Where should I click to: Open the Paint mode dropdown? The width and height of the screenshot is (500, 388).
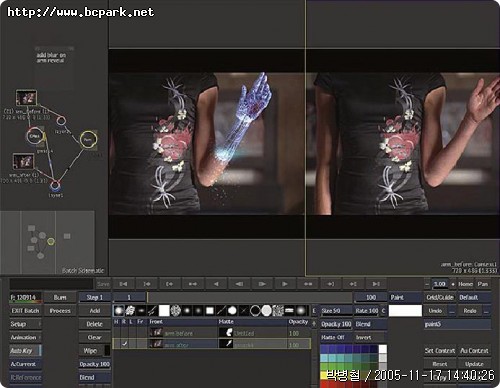(x=405, y=297)
